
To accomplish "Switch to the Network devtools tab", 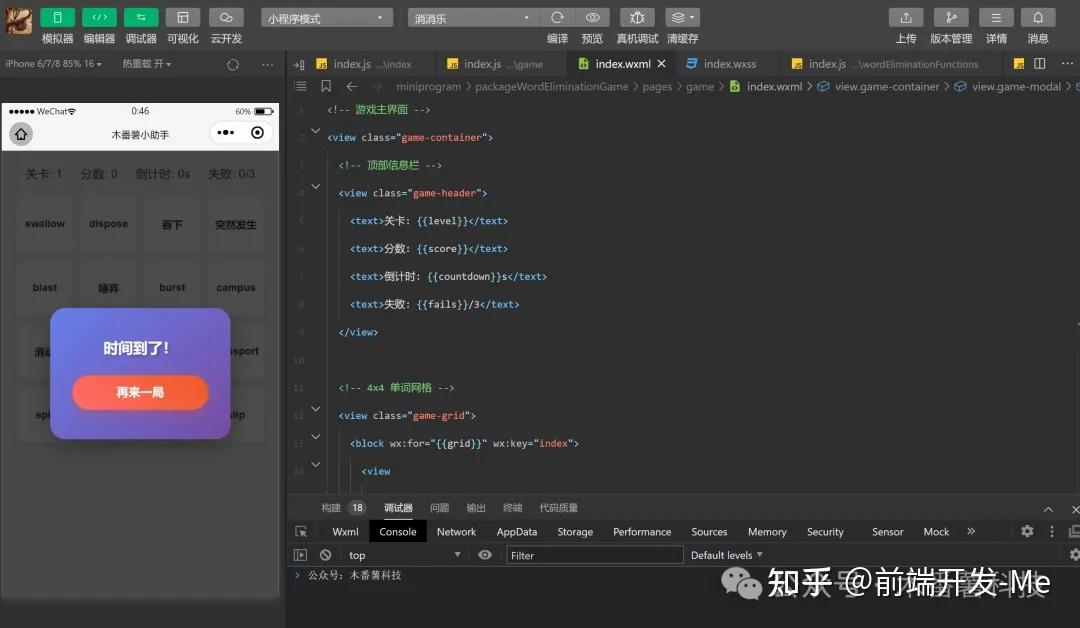I will pyautogui.click(x=456, y=532).
